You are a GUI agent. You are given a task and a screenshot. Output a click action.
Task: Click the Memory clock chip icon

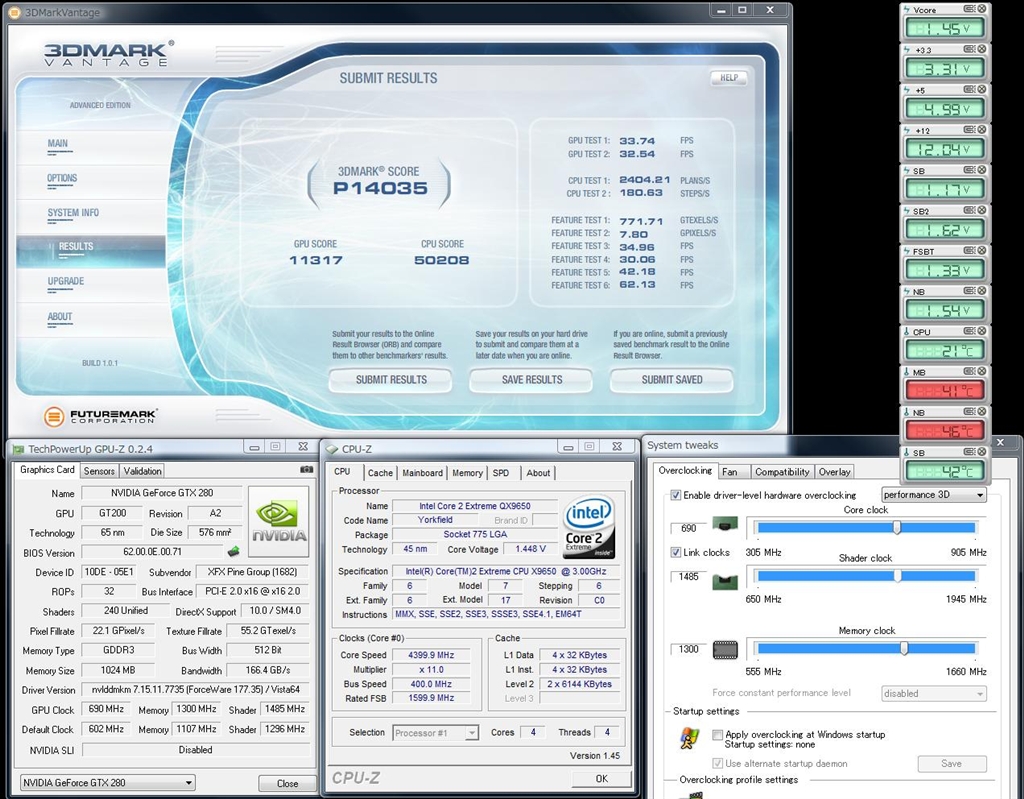pyautogui.click(x=725, y=649)
